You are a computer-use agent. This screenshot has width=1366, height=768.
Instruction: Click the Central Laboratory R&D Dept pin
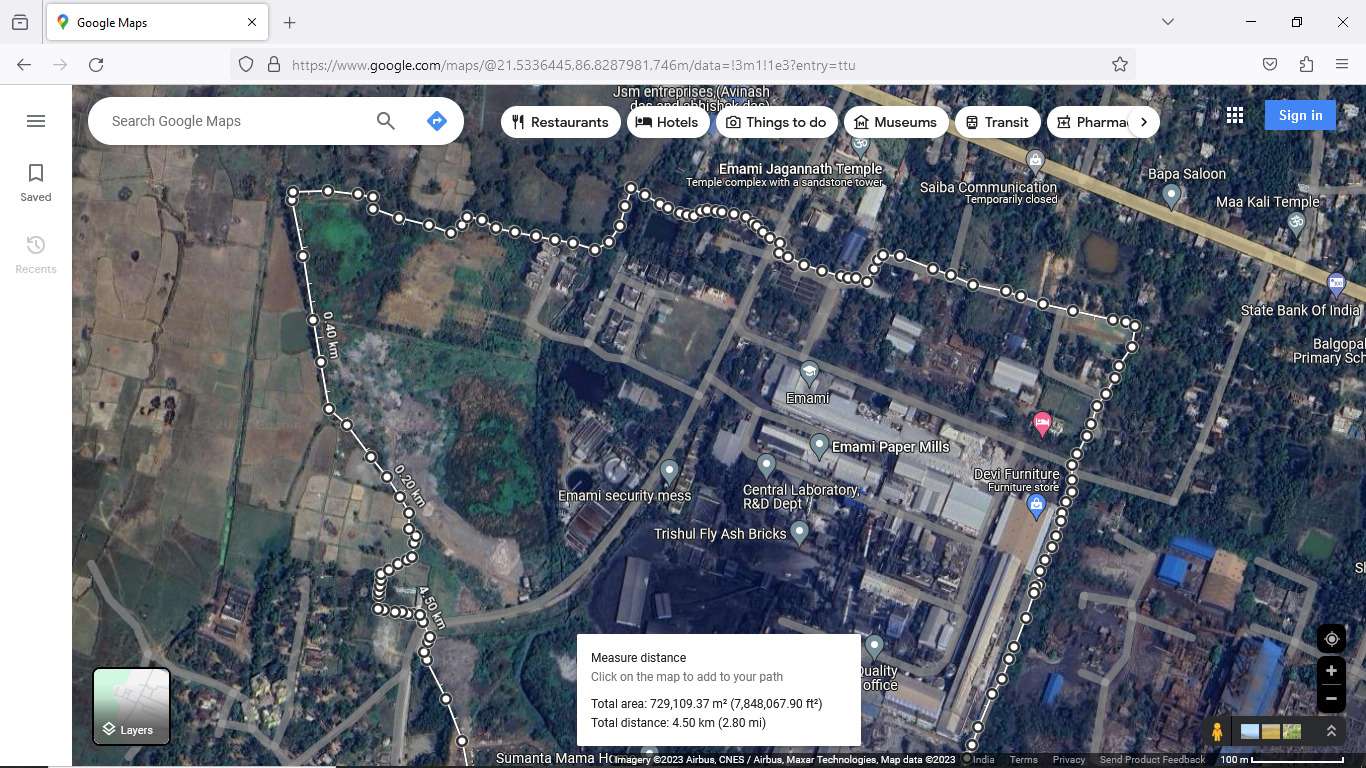coord(766,466)
